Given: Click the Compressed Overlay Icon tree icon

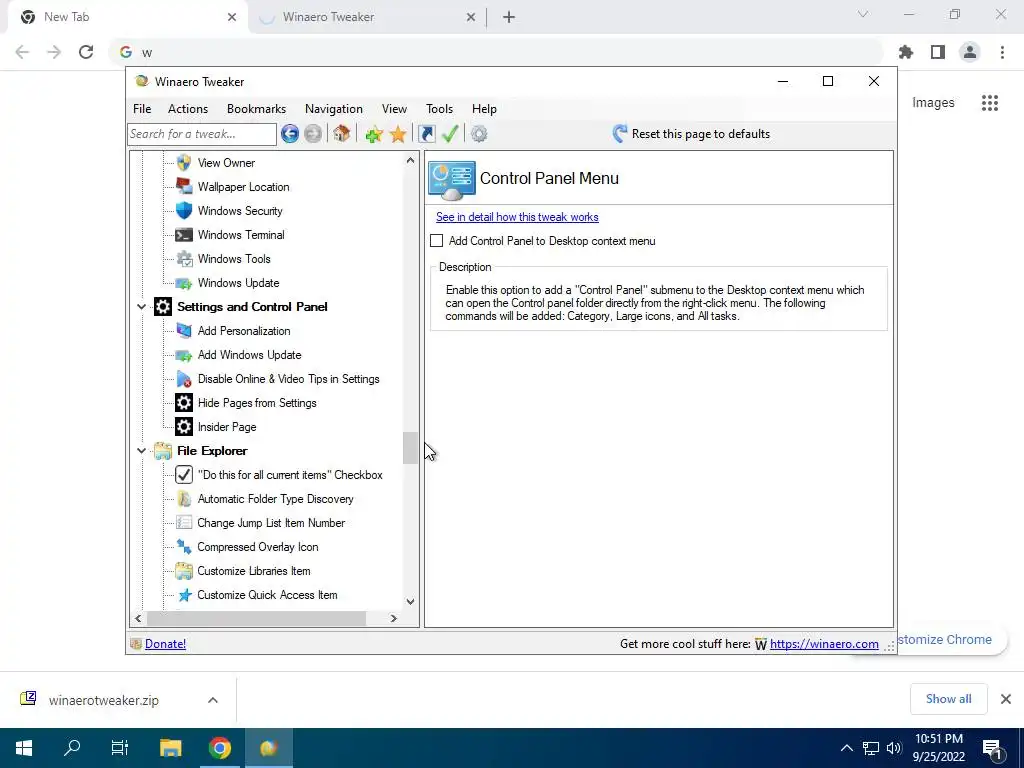Looking at the screenshot, I should click(x=184, y=547).
